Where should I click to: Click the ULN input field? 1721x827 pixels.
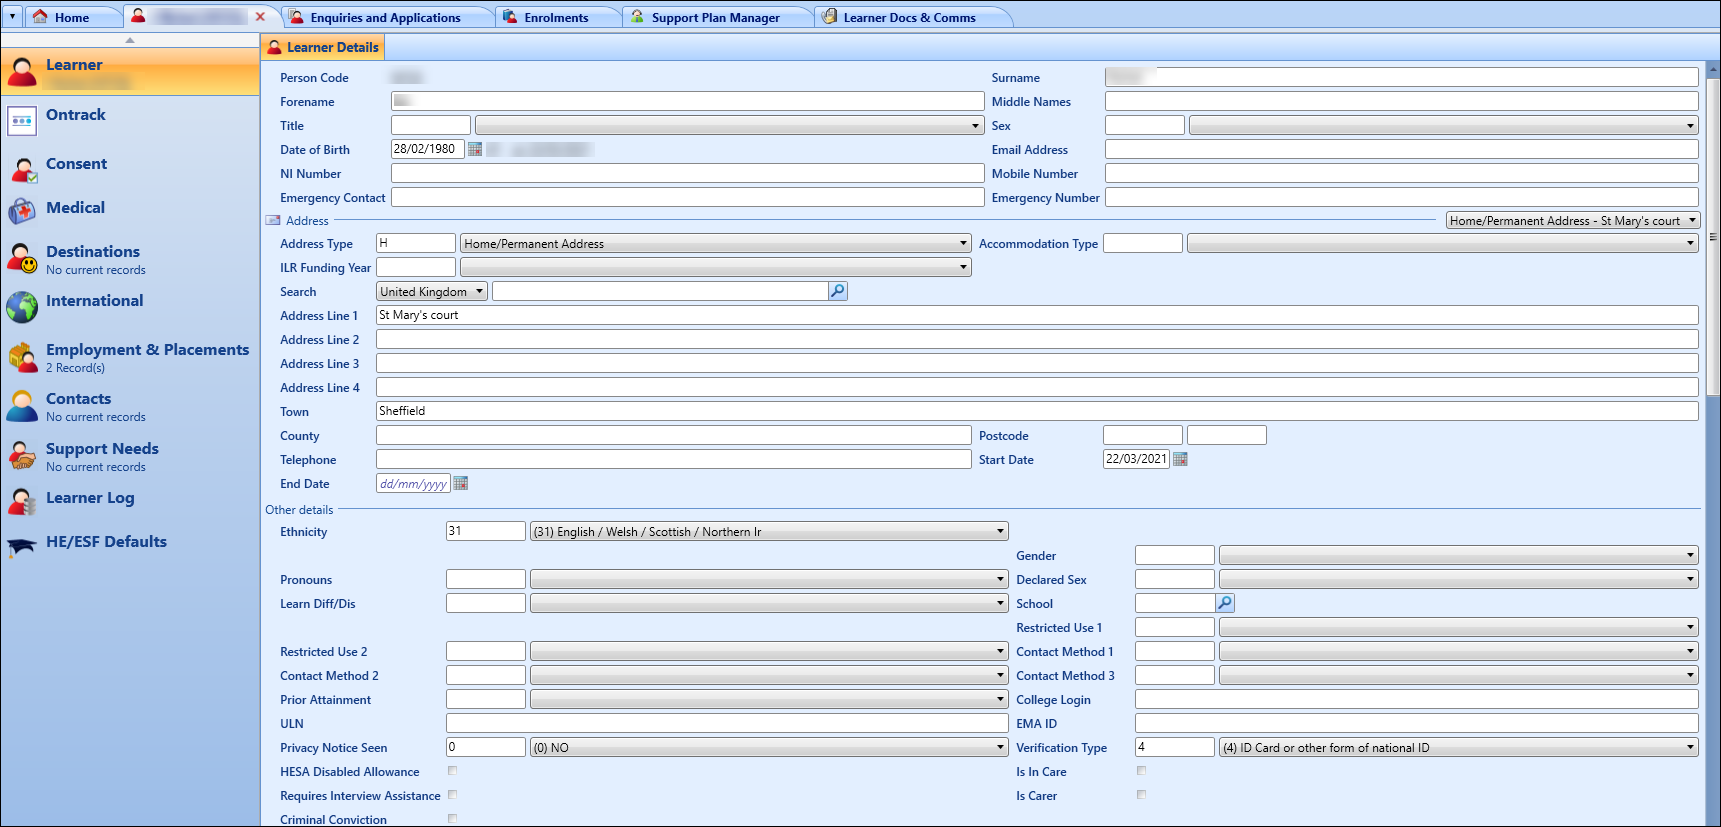click(727, 723)
